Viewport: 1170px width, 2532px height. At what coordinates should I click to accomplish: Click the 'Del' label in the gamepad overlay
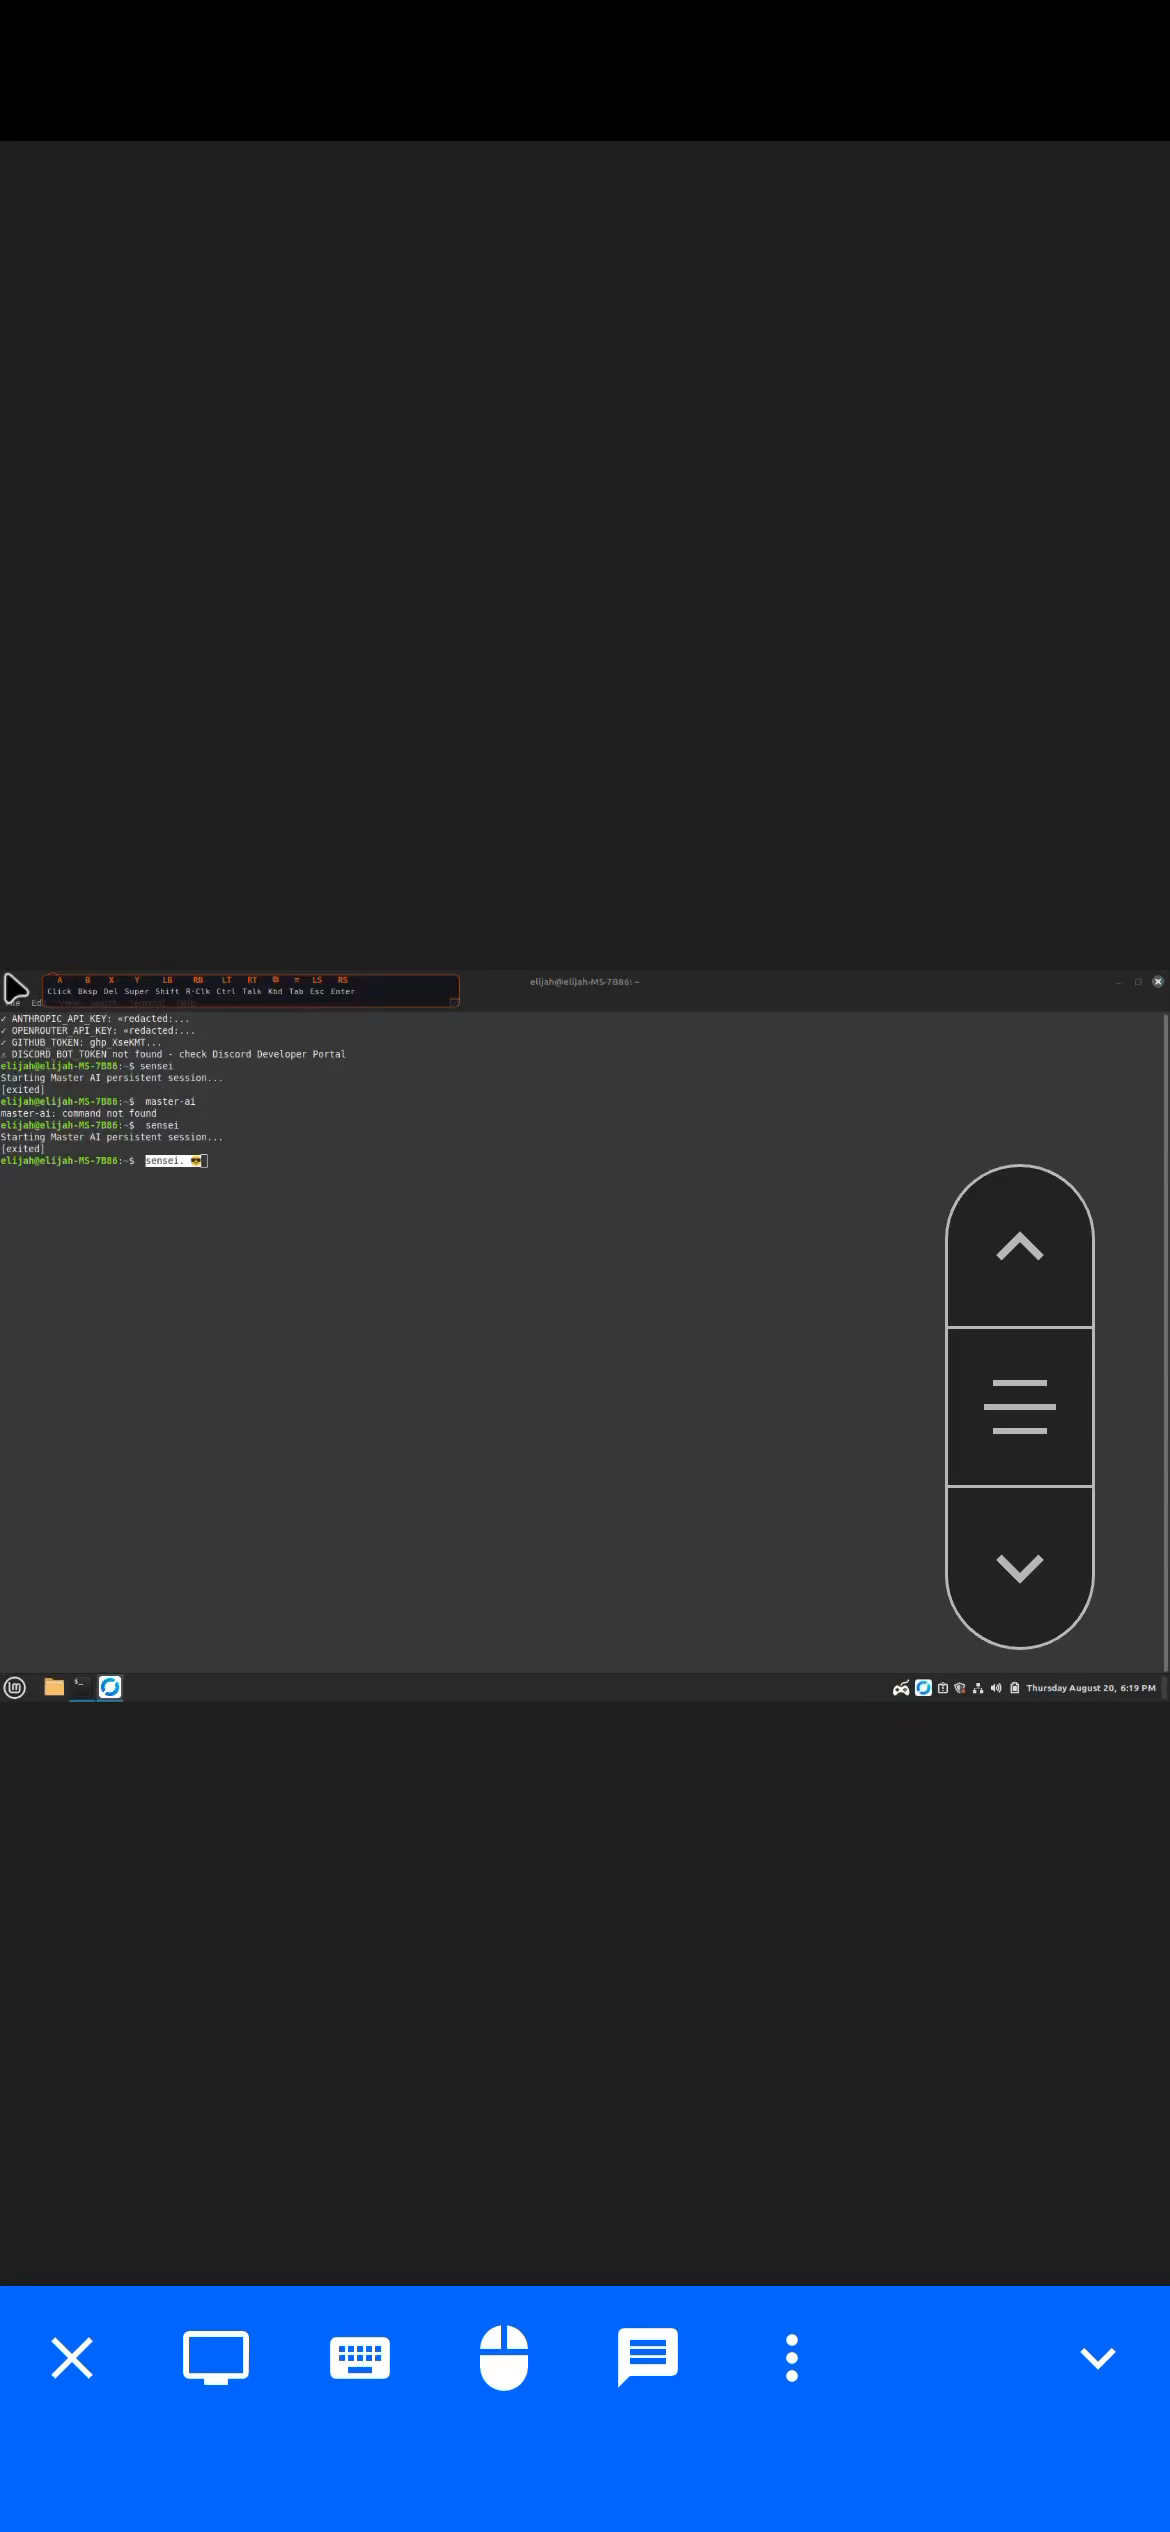[x=111, y=992]
